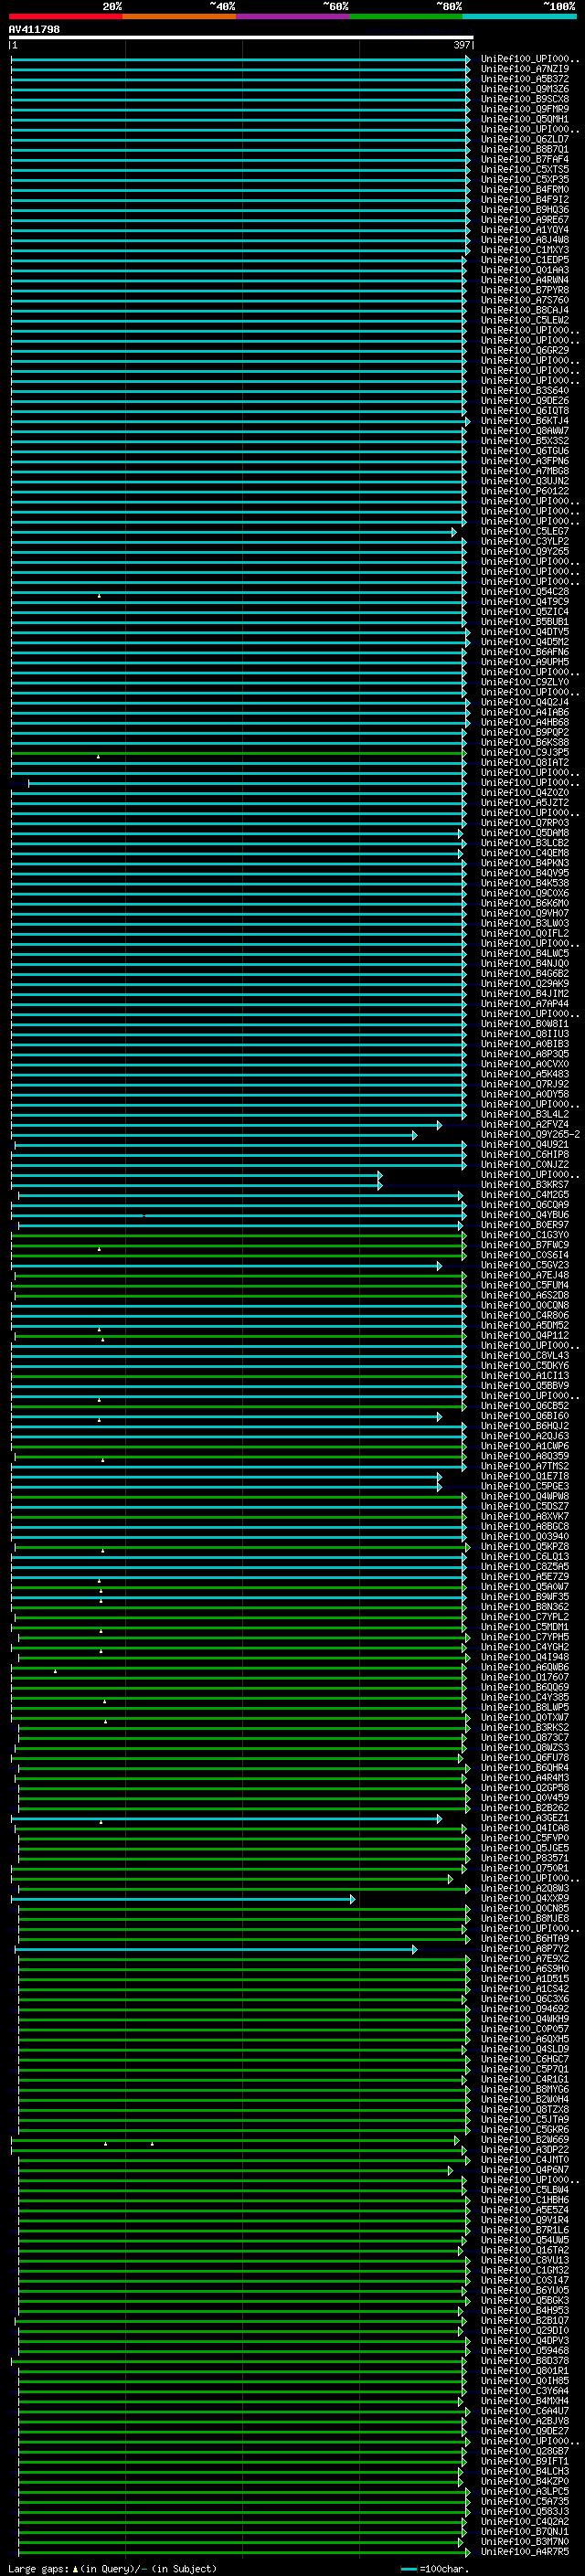Open hit UniRef100_Q5QMH1

[525, 119]
